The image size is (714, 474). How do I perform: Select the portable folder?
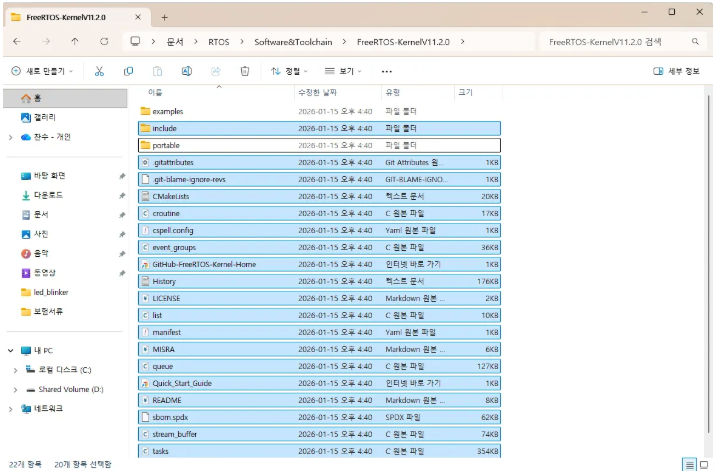[319, 145]
